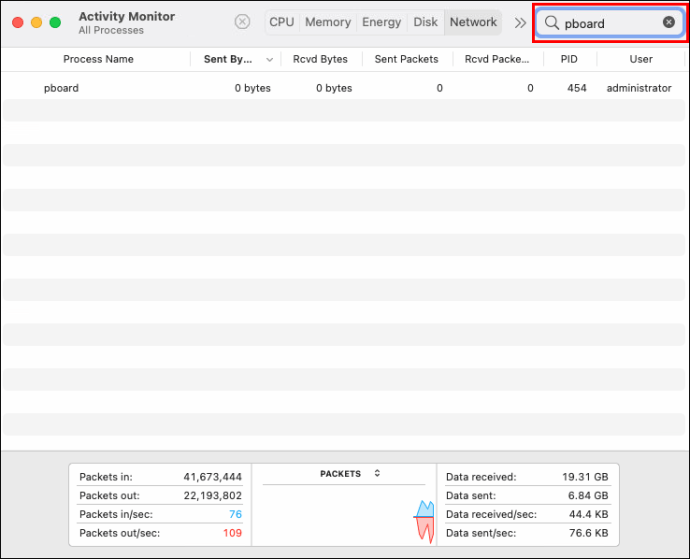Clear the pboard search text
This screenshot has width=690, height=559.
668,22
